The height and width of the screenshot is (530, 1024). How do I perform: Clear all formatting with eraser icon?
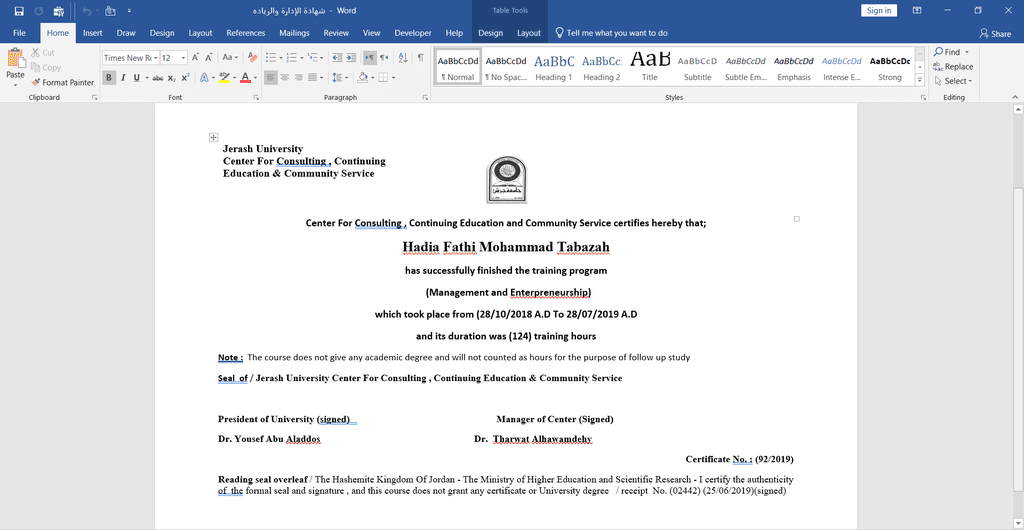(x=253, y=58)
